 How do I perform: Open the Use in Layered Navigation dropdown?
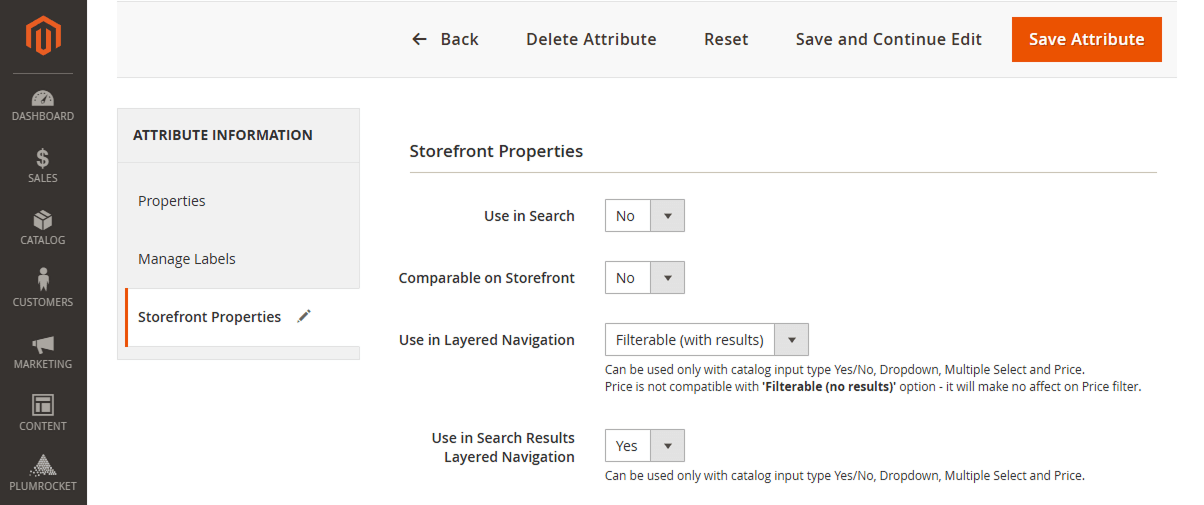click(x=707, y=340)
